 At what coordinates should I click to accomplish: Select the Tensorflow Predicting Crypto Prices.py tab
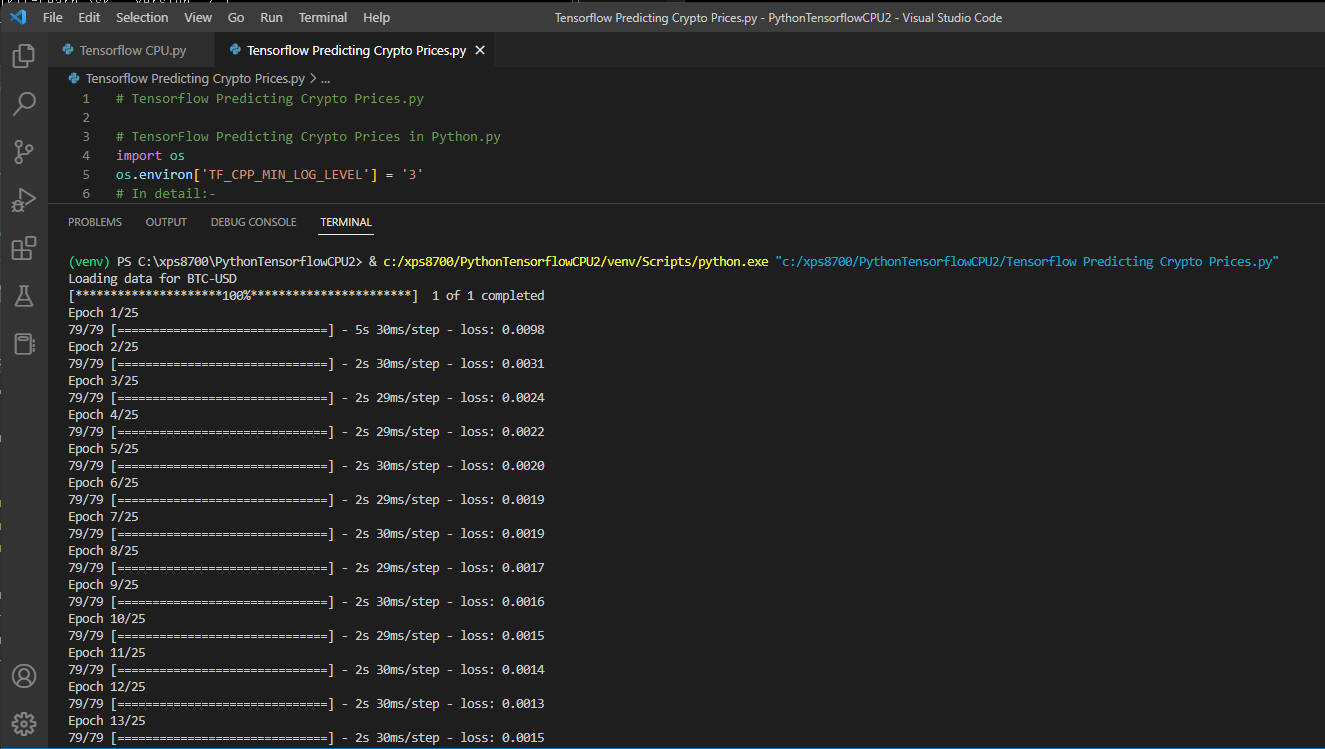point(356,50)
